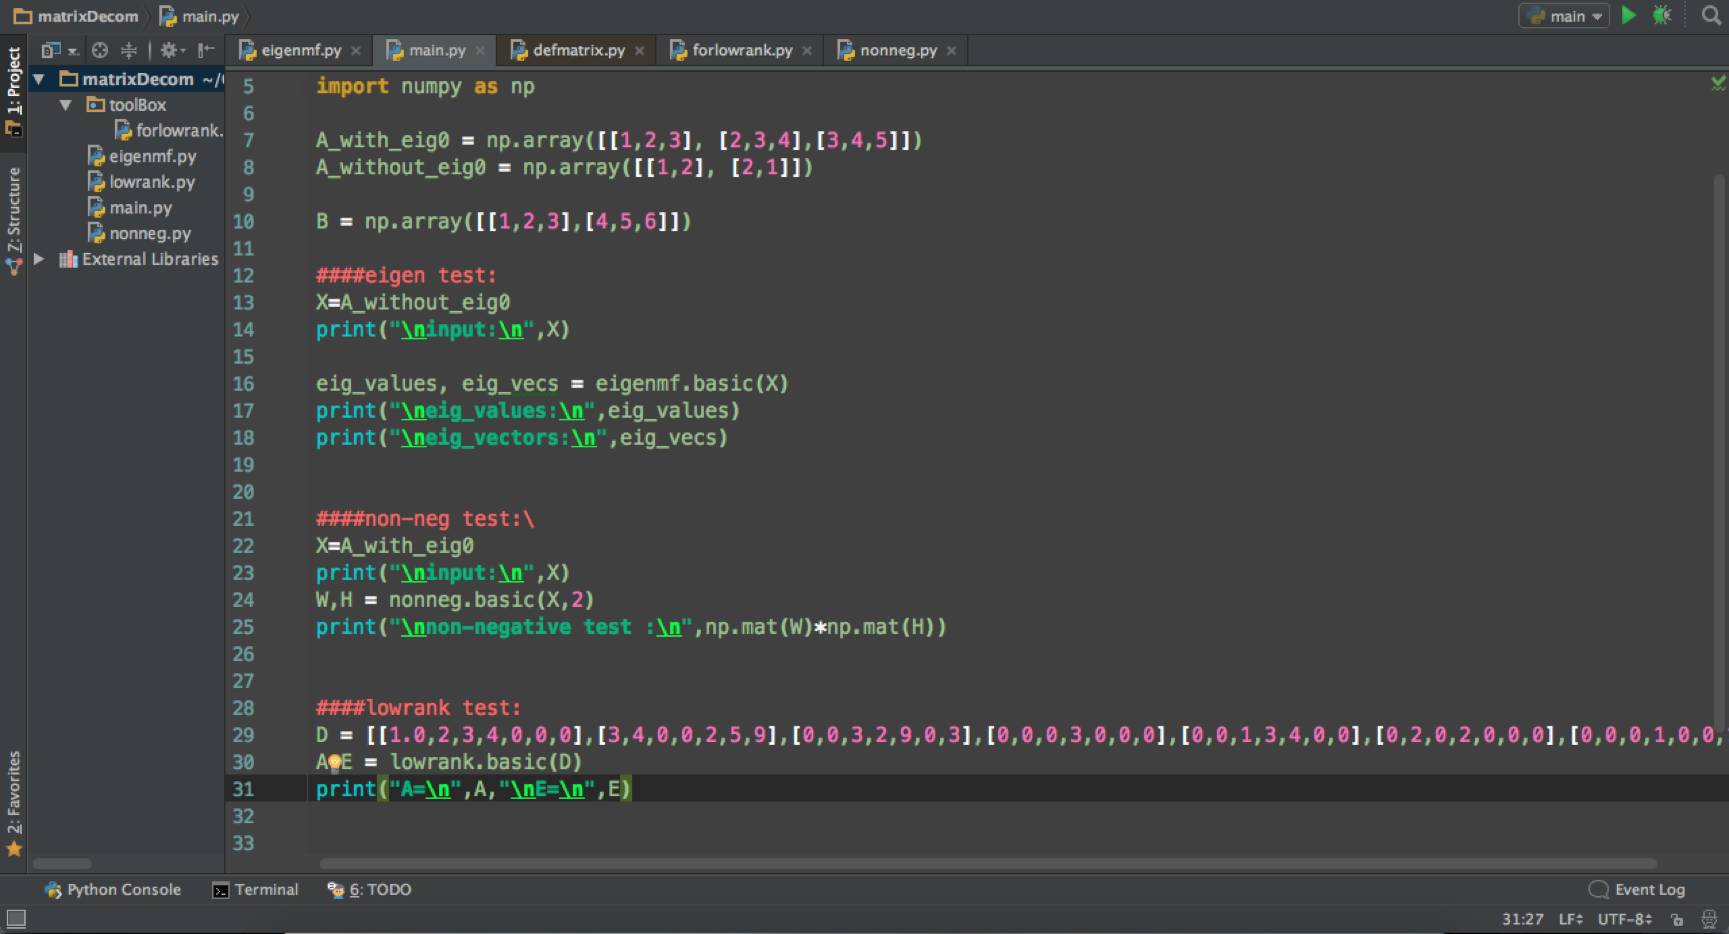Click the '####lowrank test:' line
This screenshot has height=934, width=1729.
coord(418,708)
